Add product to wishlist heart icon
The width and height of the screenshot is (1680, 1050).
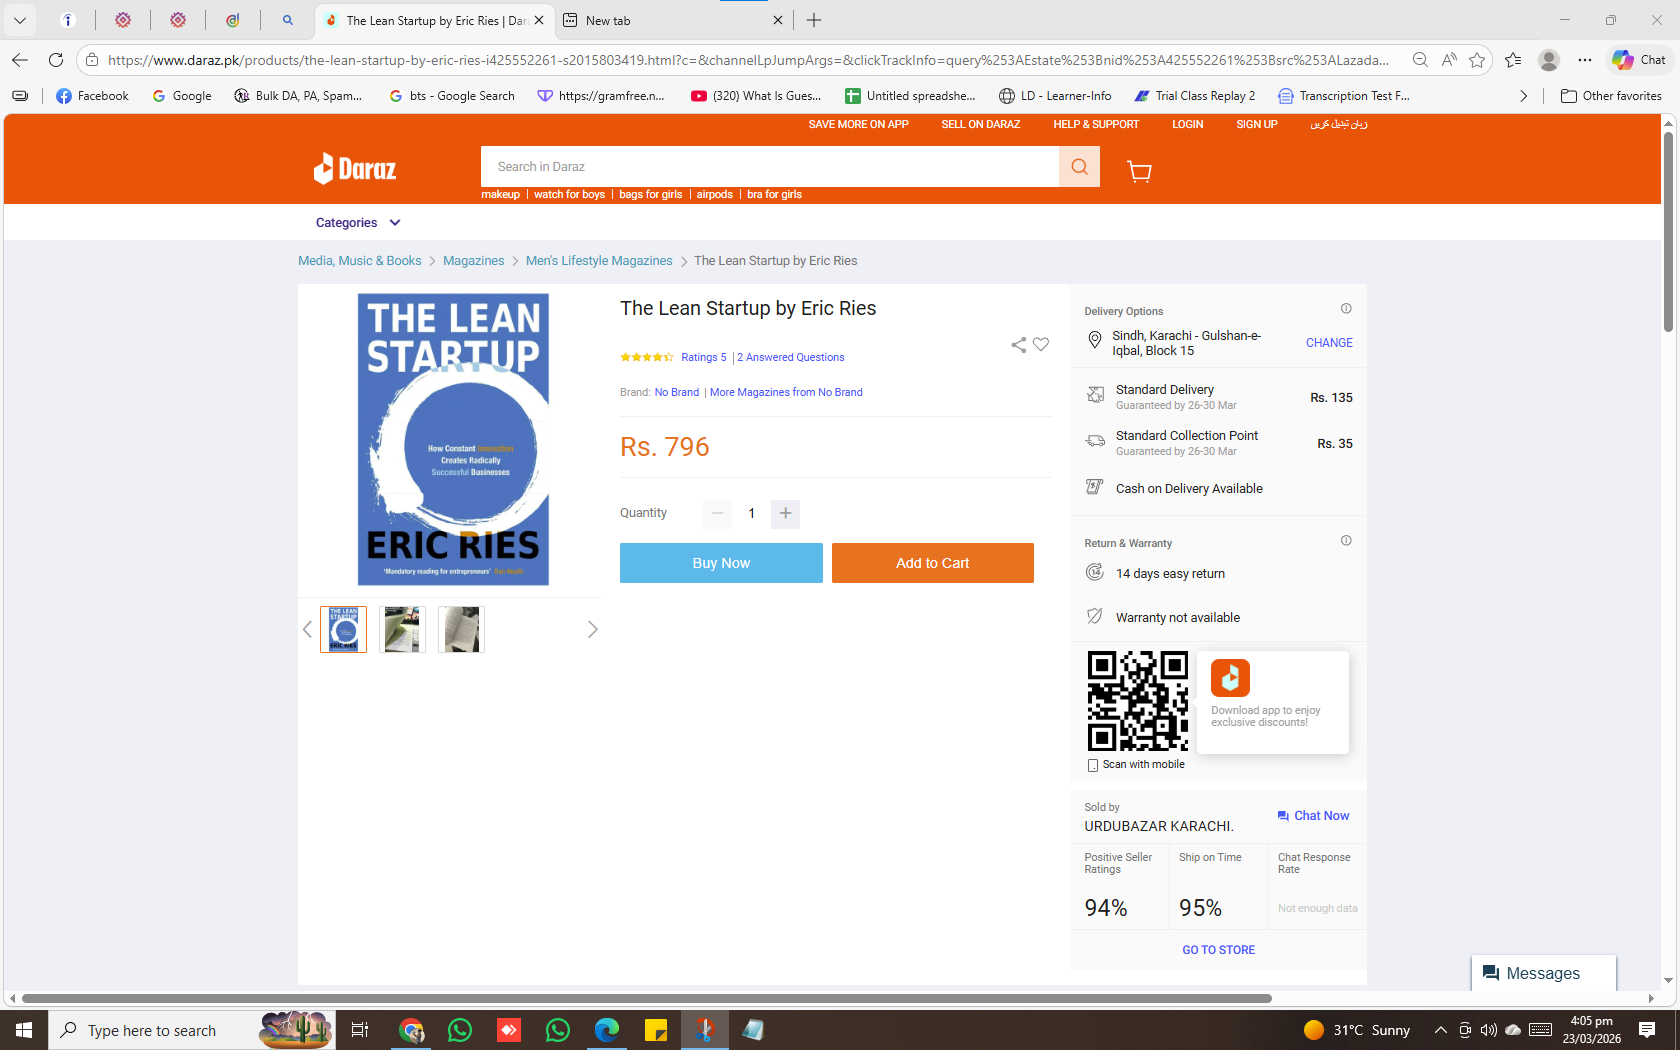click(x=1041, y=345)
